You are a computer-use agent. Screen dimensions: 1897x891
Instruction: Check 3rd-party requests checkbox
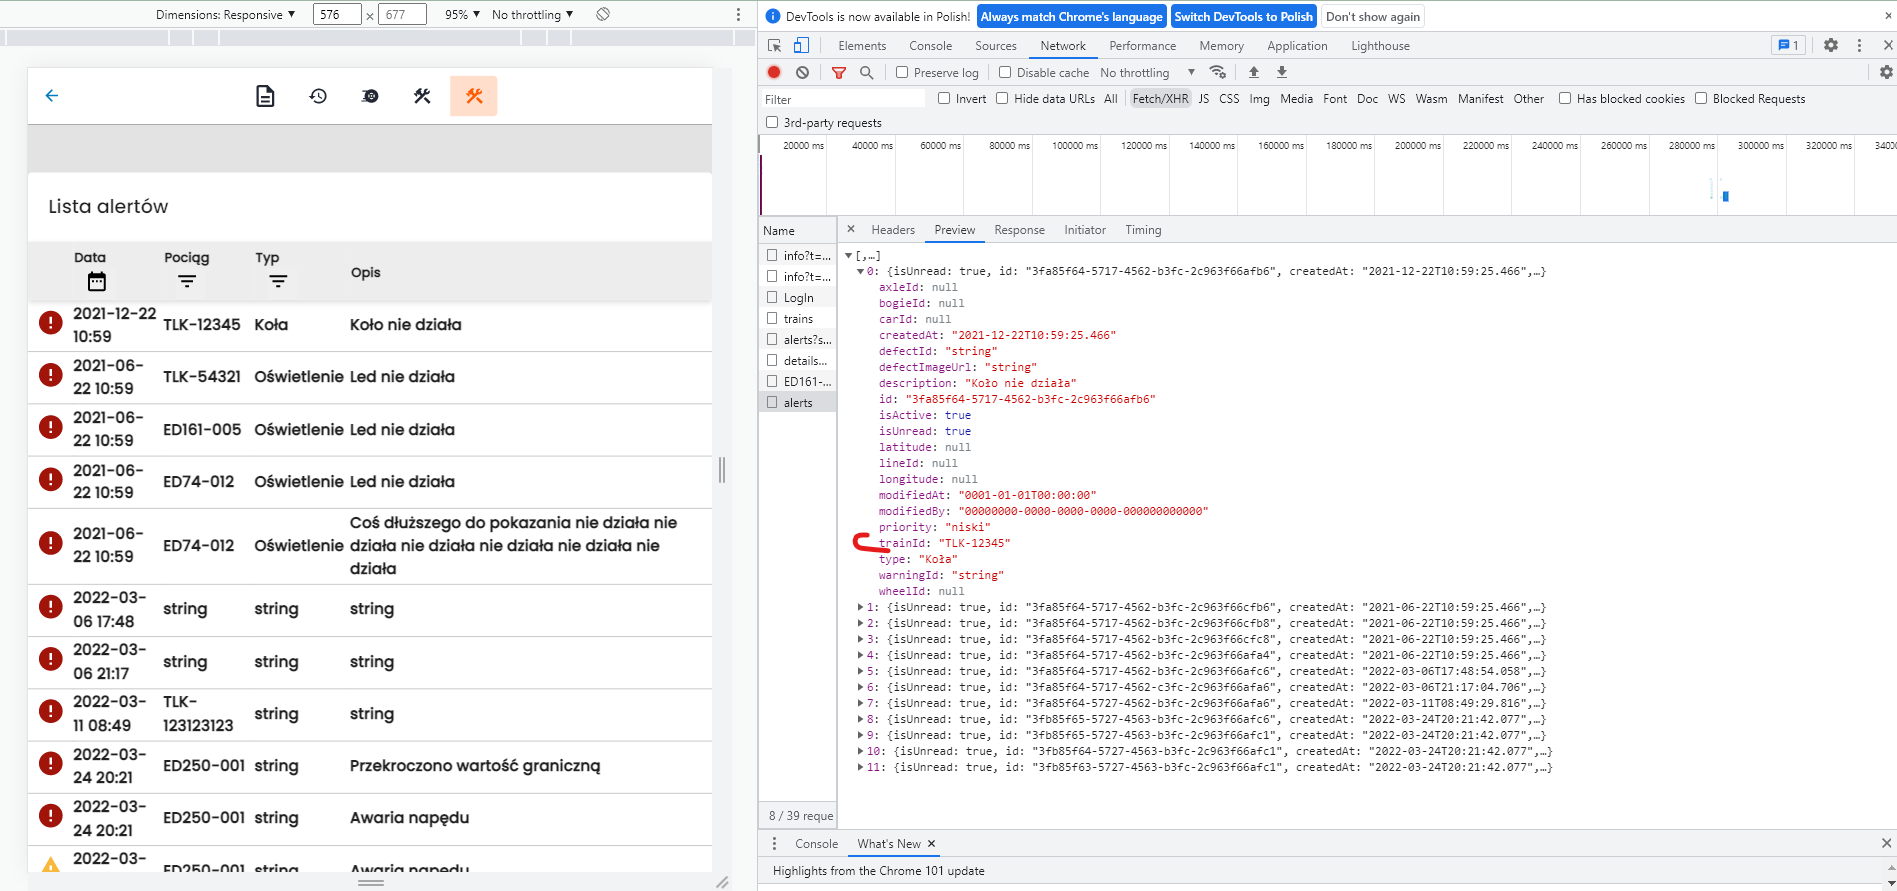[772, 122]
